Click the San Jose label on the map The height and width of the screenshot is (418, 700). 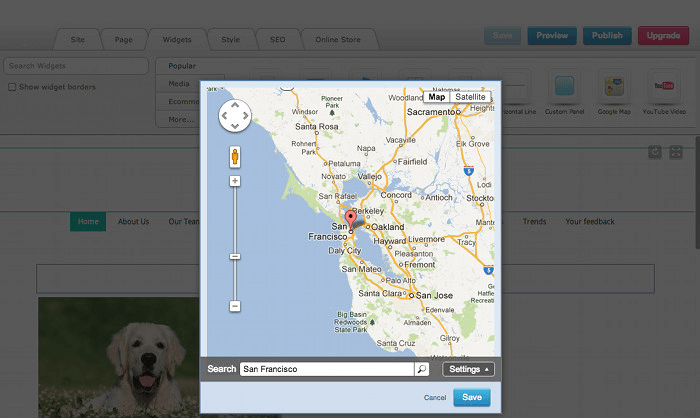pyautogui.click(x=434, y=296)
